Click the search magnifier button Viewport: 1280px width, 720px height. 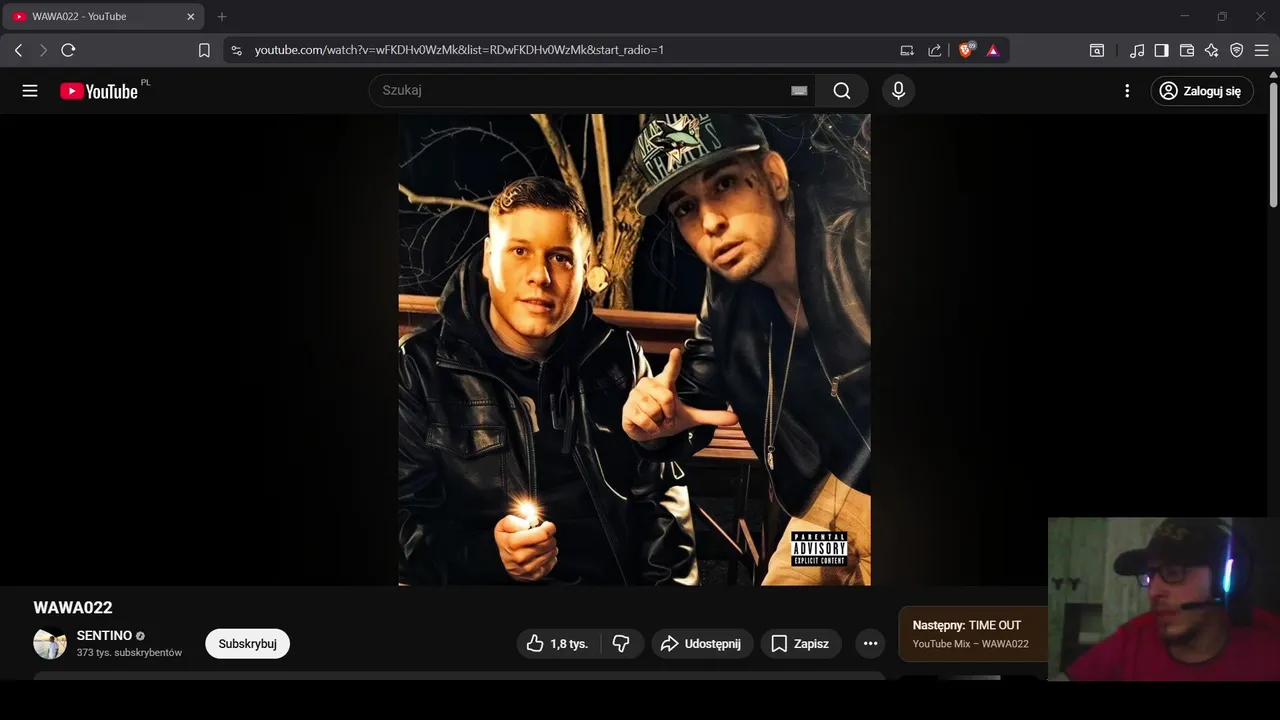click(842, 91)
